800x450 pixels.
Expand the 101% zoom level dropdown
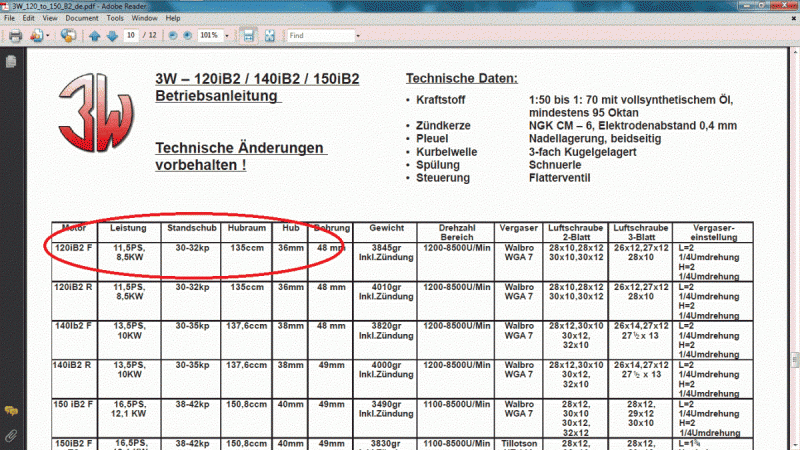pyautogui.click(x=228, y=35)
